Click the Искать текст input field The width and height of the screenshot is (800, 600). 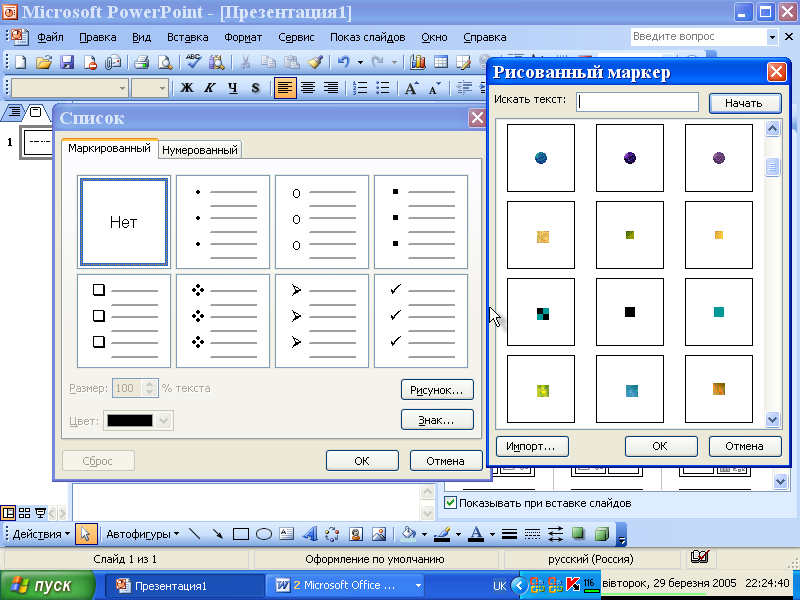(637, 102)
